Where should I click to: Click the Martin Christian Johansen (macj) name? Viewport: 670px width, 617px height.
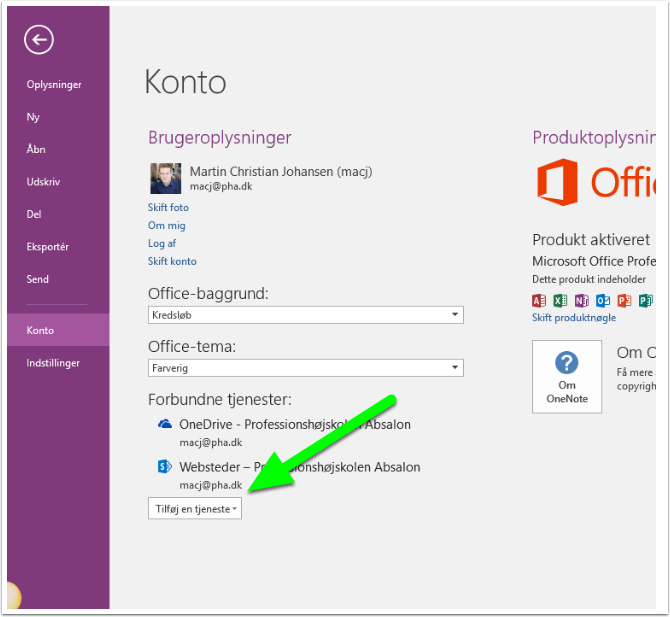281,171
